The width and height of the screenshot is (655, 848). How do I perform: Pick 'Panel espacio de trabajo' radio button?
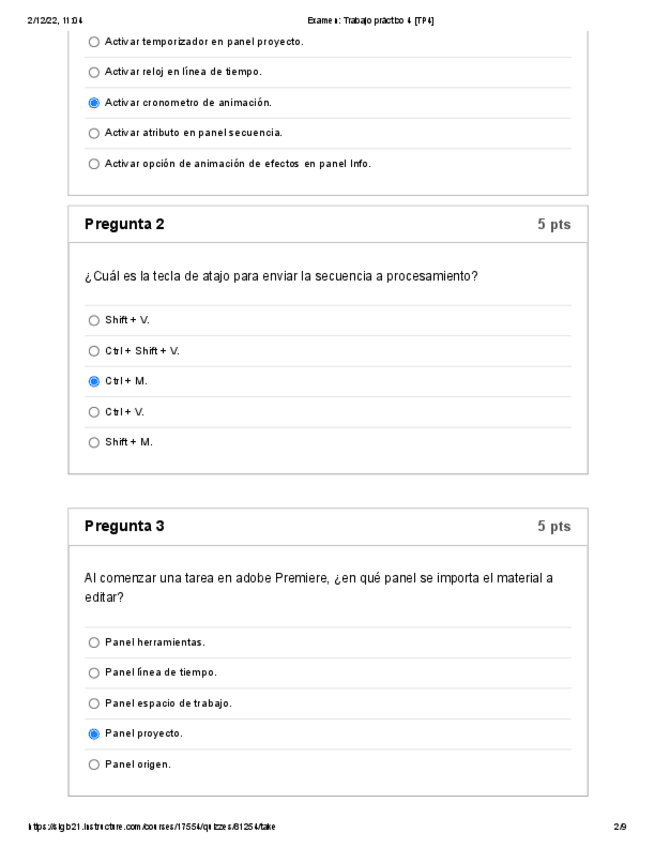[x=94, y=703]
